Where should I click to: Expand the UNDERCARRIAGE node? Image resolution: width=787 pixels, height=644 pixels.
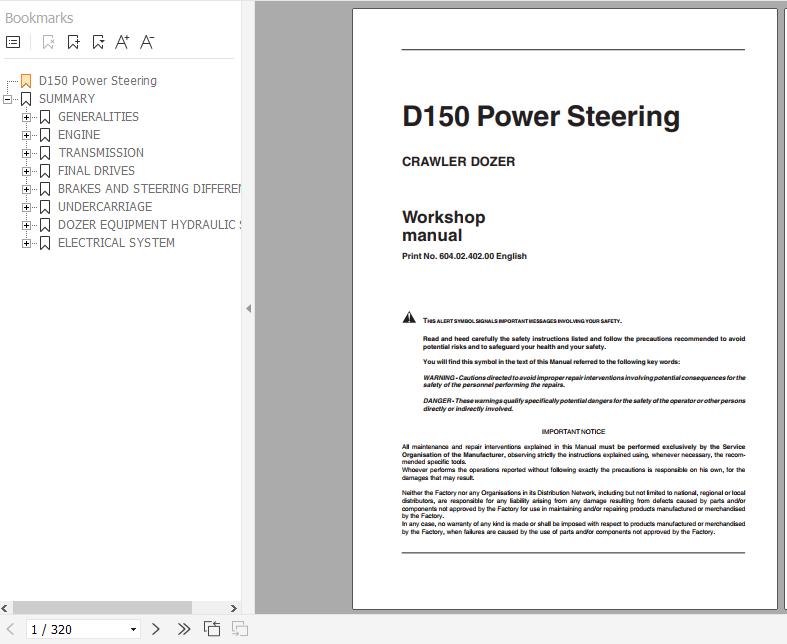26,207
